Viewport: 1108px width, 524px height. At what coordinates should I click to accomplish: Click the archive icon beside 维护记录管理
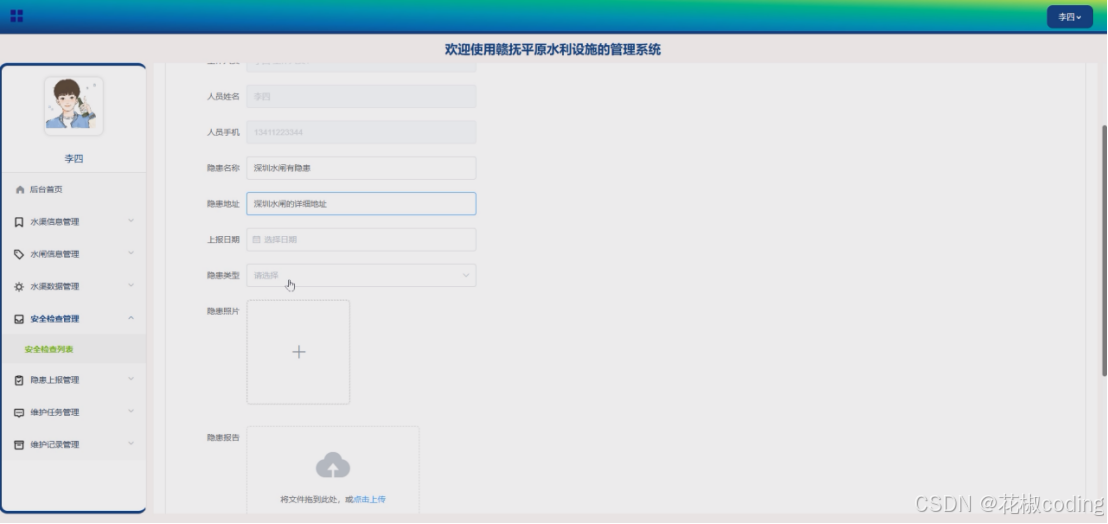point(19,445)
